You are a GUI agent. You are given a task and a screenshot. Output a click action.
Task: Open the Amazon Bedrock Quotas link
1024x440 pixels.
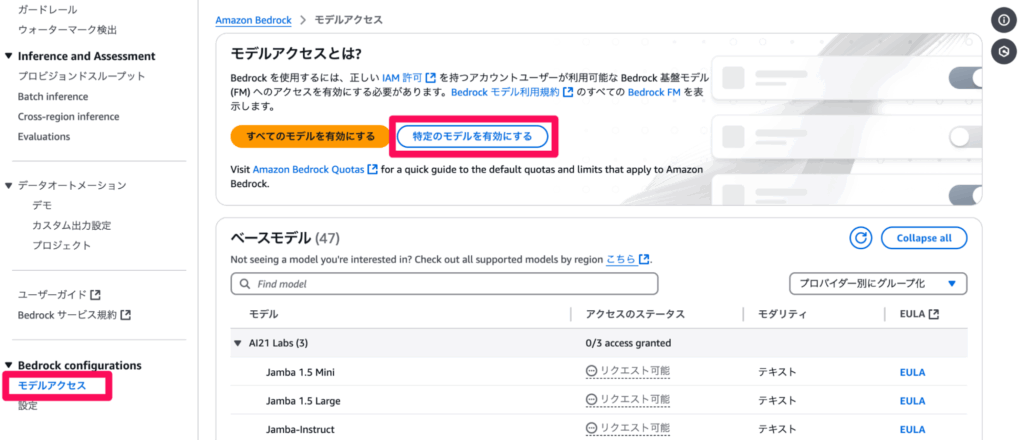308,169
